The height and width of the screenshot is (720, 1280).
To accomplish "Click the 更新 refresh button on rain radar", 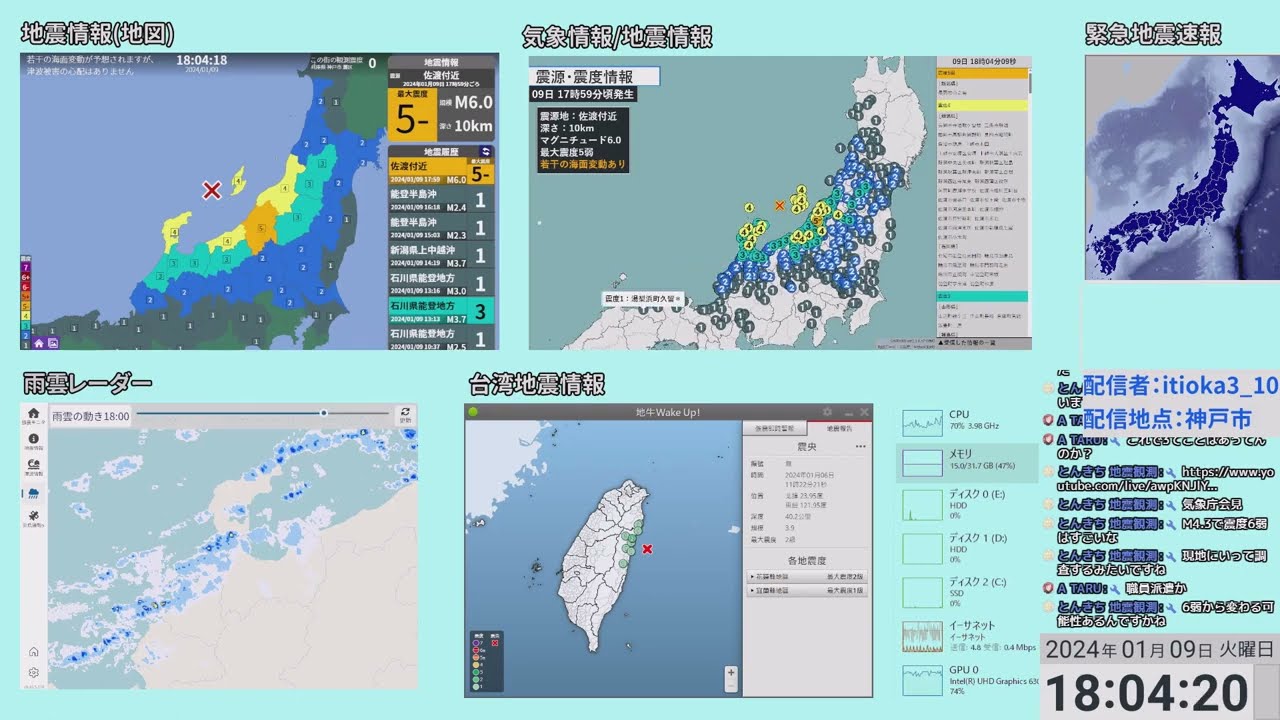I will [405, 414].
